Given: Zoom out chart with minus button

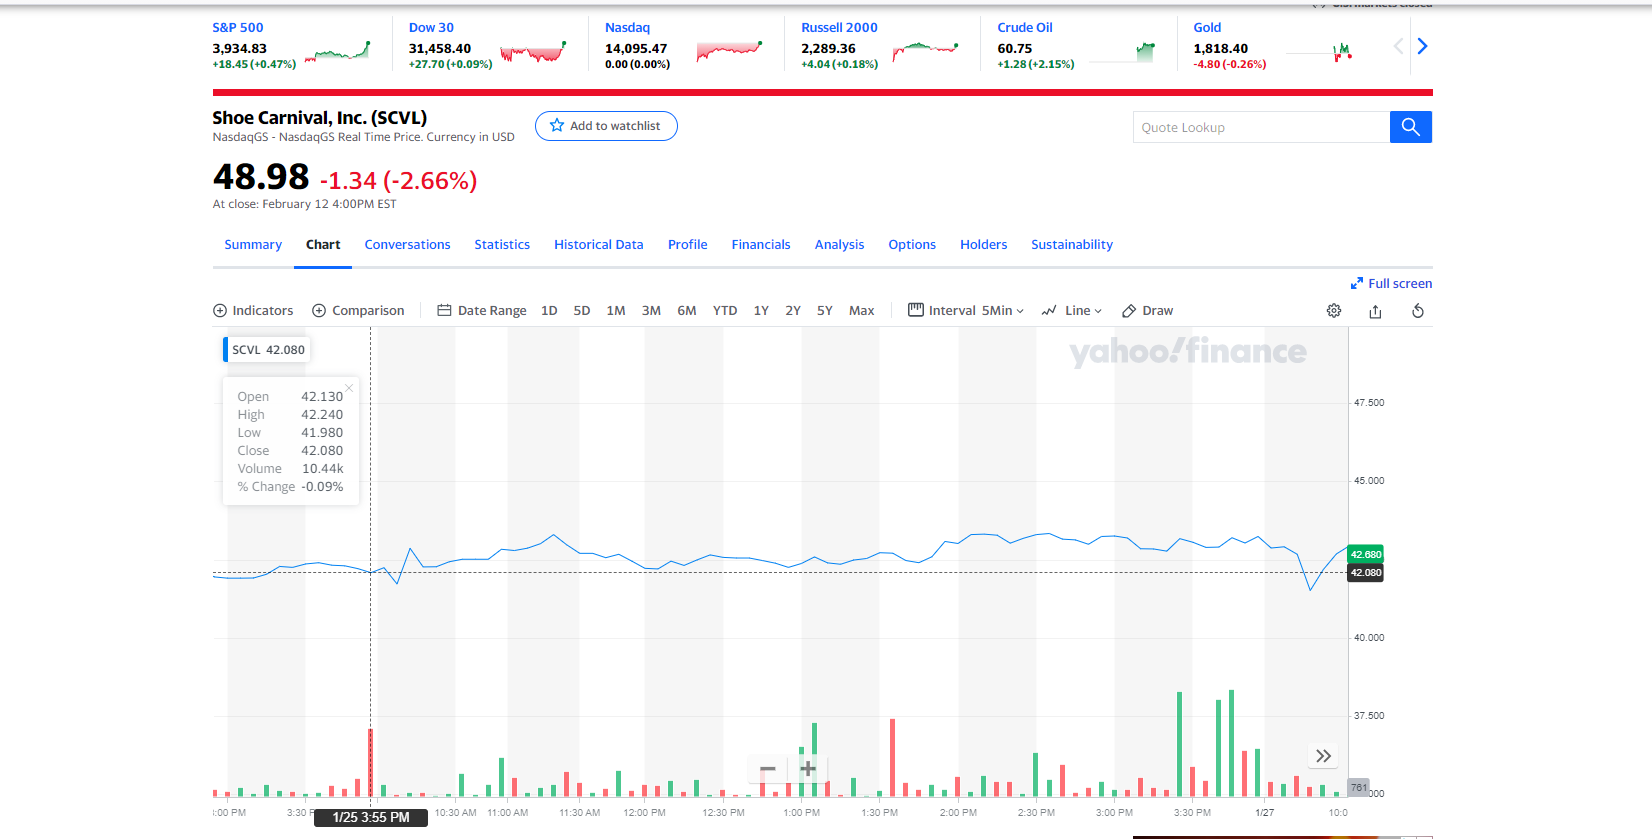Looking at the screenshot, I should [x=768, y=769].
